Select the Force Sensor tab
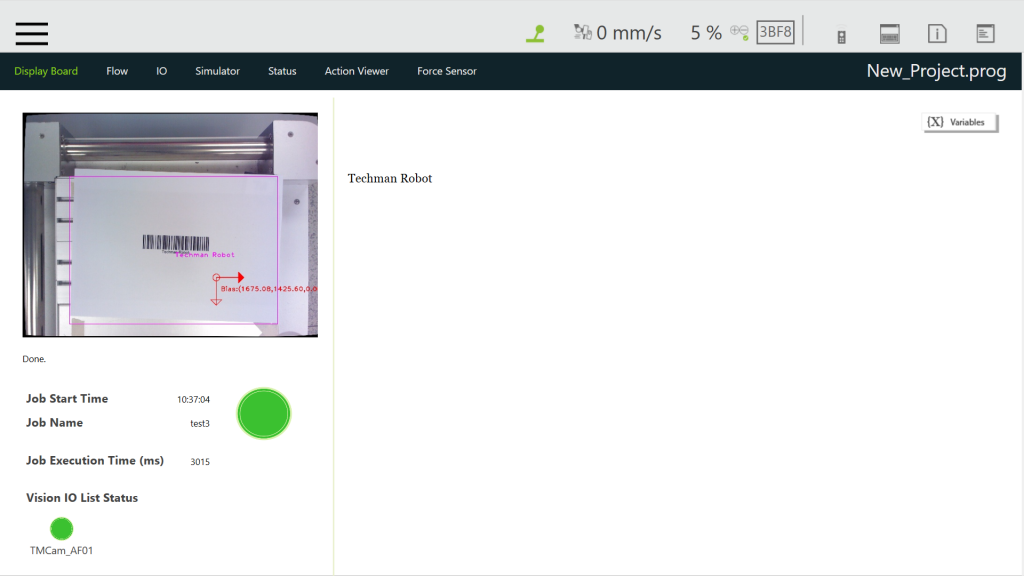The image size is (1024, 576). pyautogui.click(x=446, y=71)
